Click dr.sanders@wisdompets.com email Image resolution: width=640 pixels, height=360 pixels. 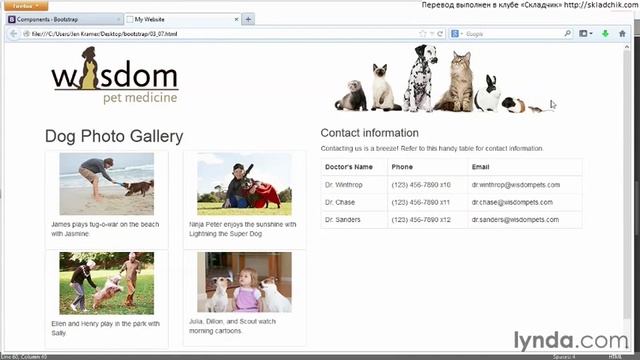[x=515, y=220]
